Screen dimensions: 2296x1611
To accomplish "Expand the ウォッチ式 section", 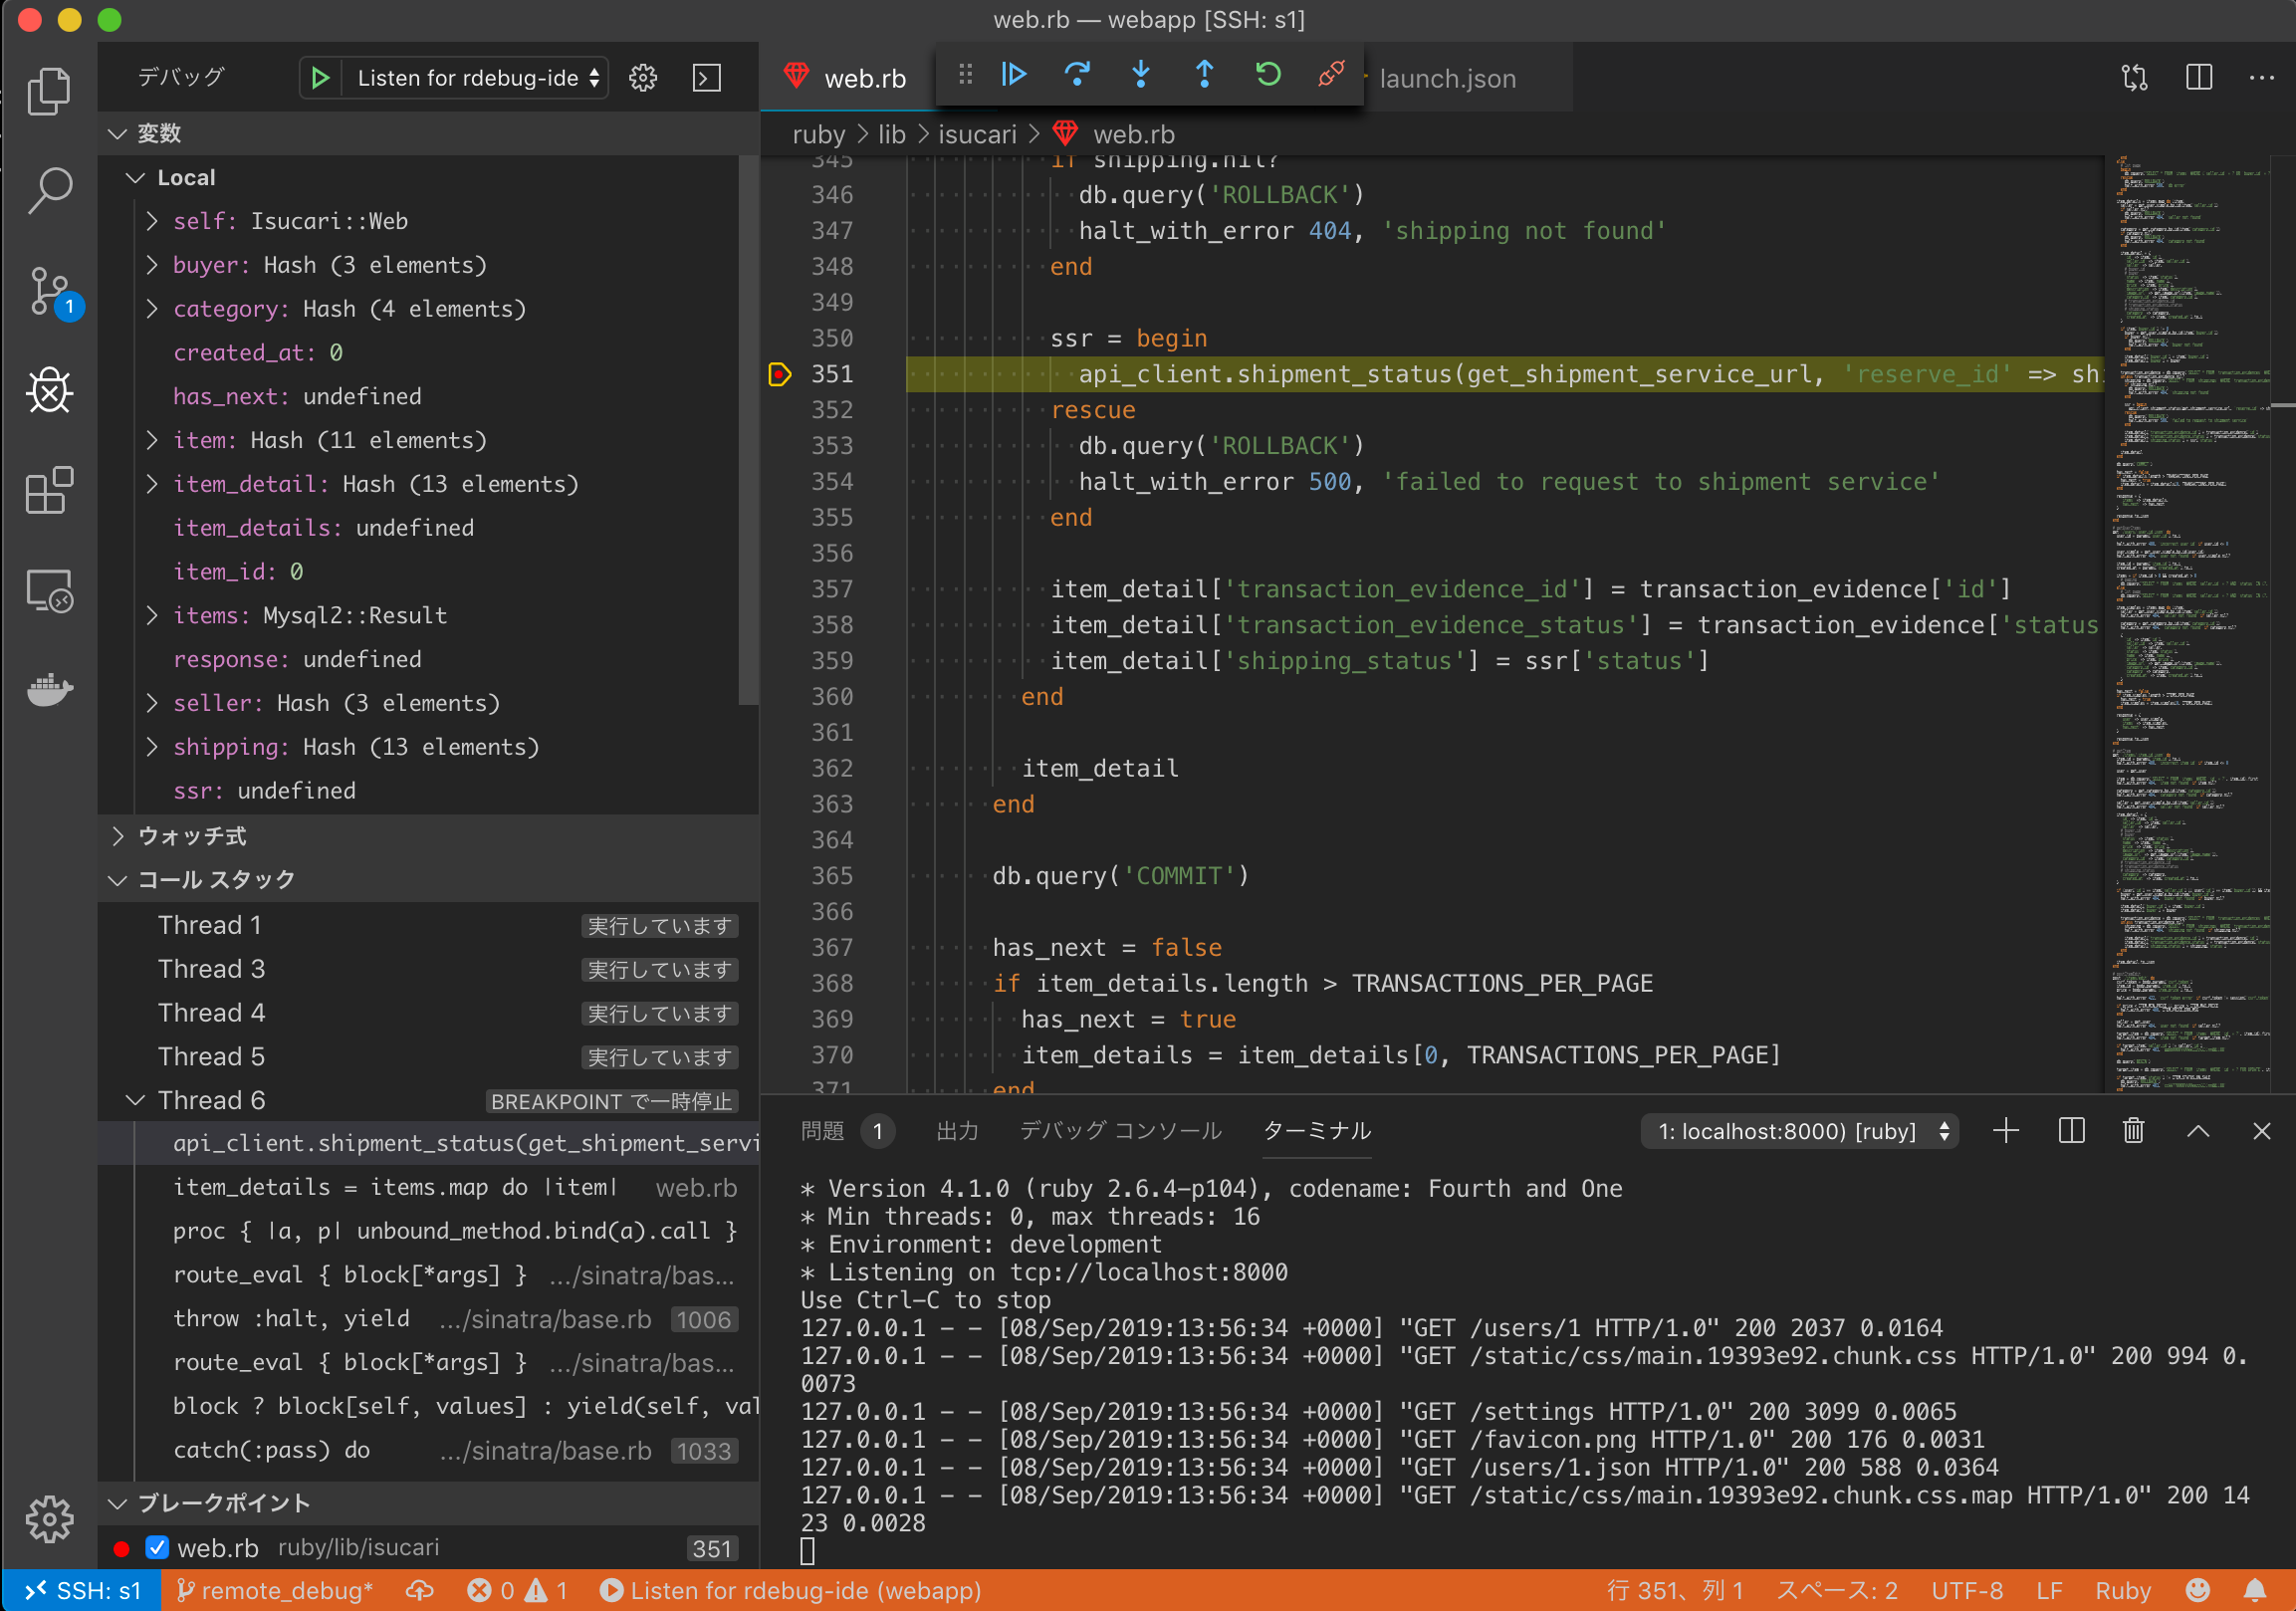I will [x=117, y=836].
